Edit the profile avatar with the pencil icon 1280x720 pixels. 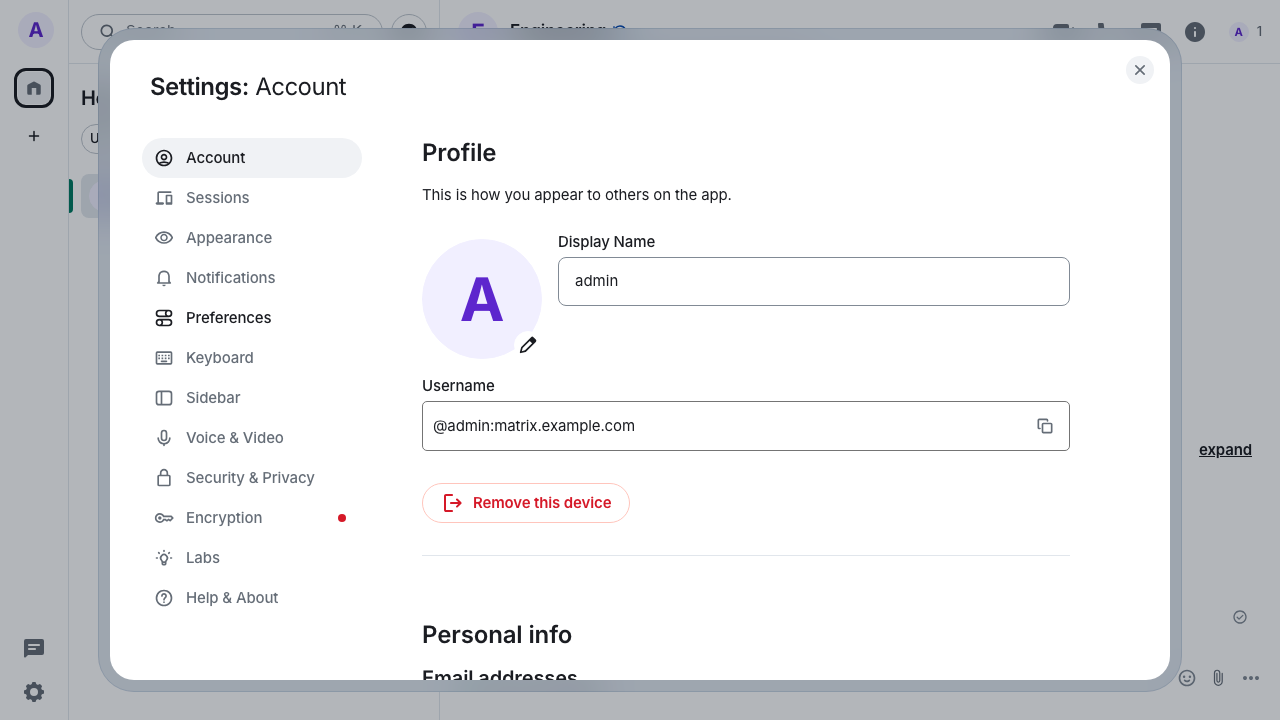tap(528, 345)
